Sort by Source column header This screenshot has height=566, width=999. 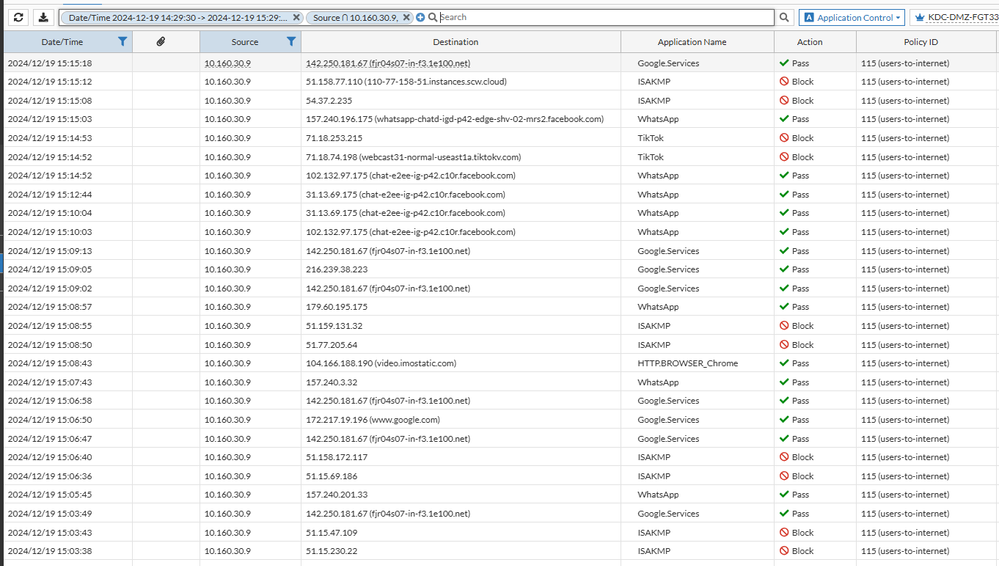coord(245,42)
